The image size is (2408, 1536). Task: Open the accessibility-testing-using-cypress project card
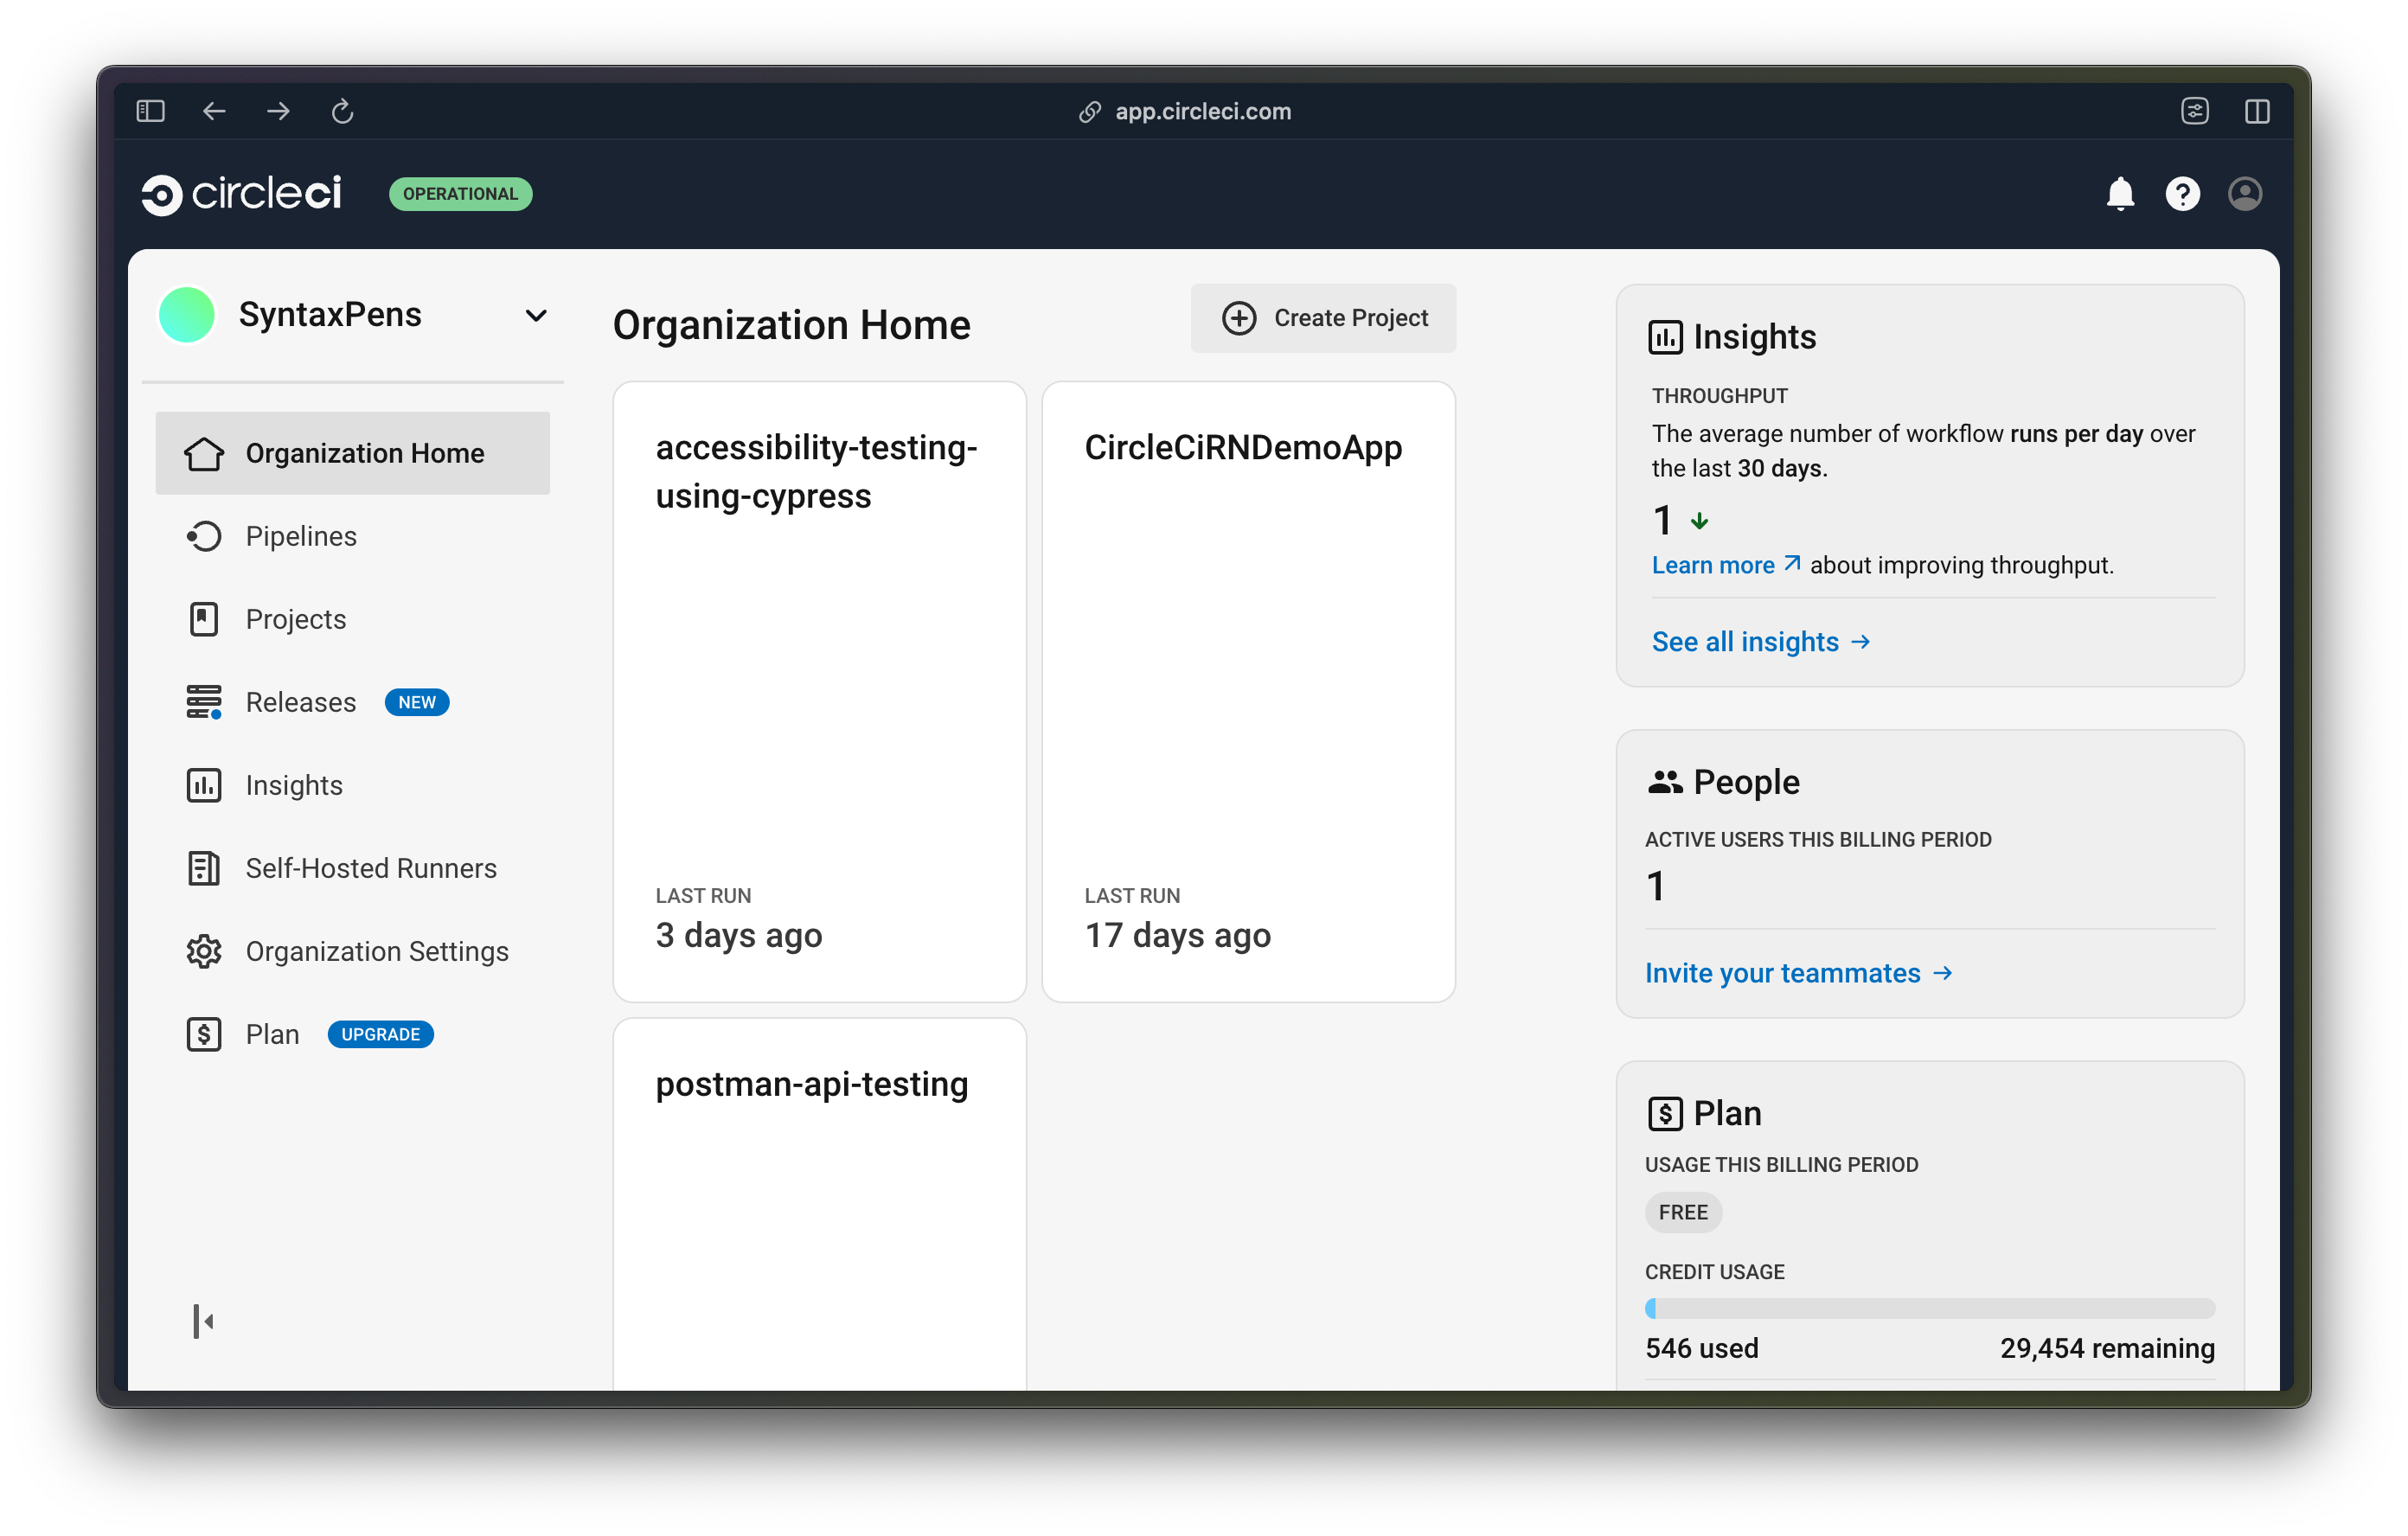819,691
